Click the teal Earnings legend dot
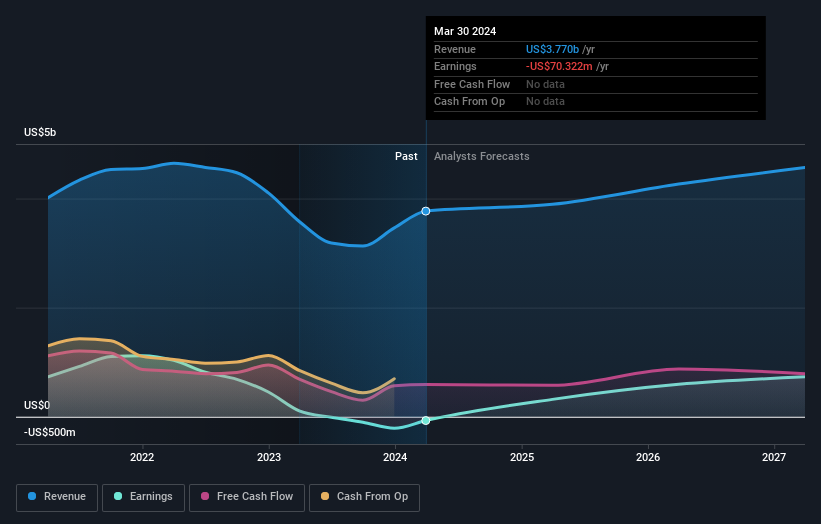 tap(118, 496)
